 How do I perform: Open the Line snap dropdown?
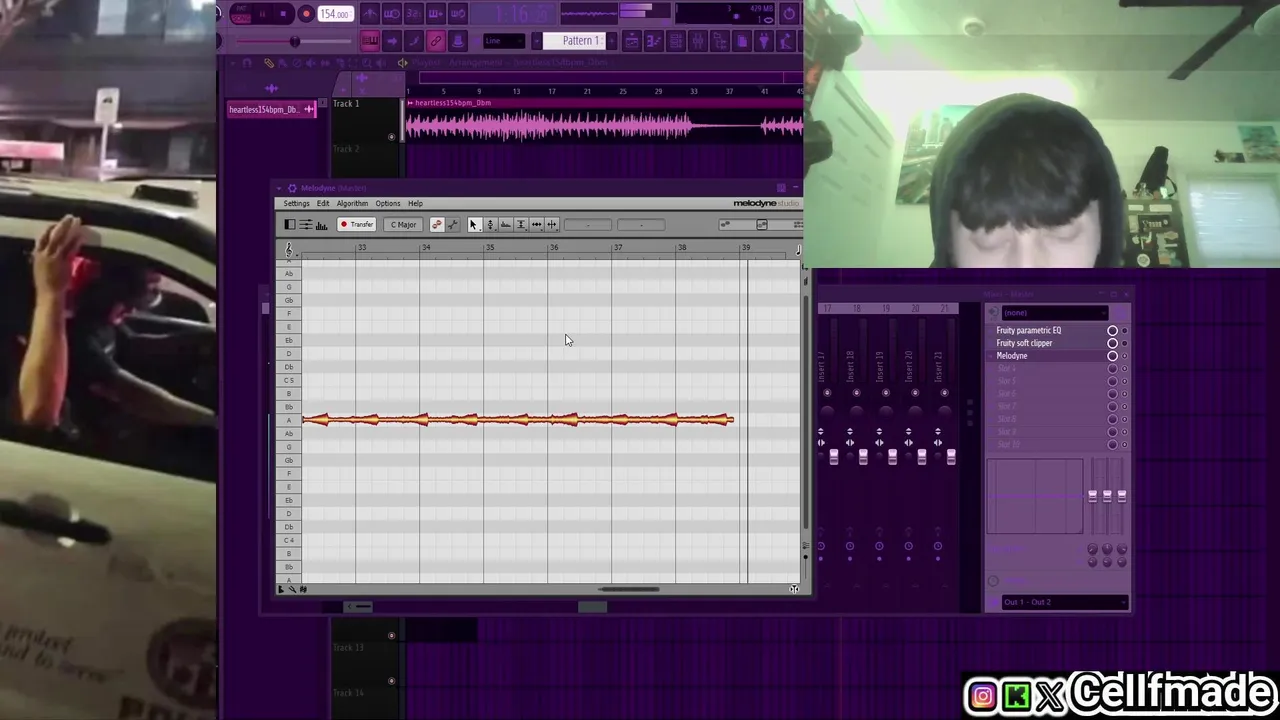tap(504, 41)
